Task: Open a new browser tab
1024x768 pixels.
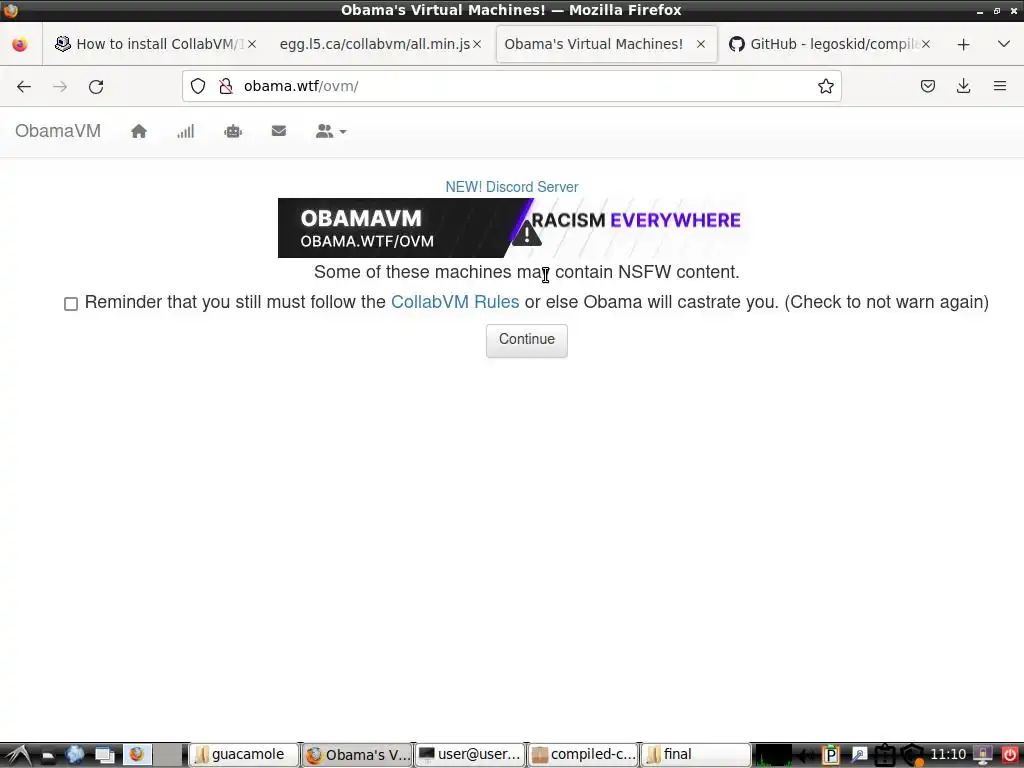Action: point(963,44)
